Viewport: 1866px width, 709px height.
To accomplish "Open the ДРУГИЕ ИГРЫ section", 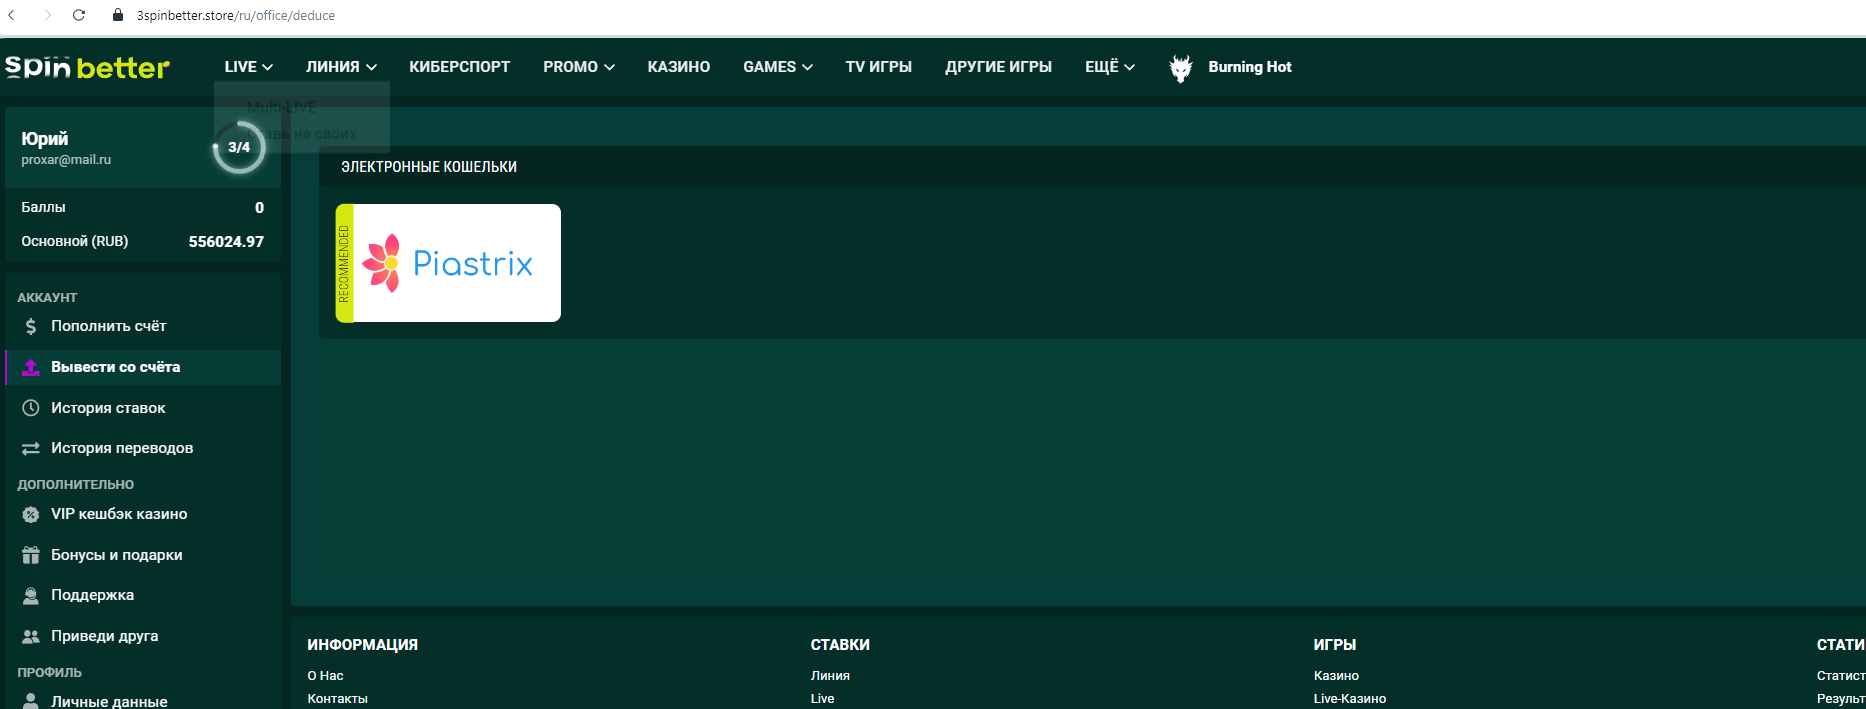I will 999,67.
